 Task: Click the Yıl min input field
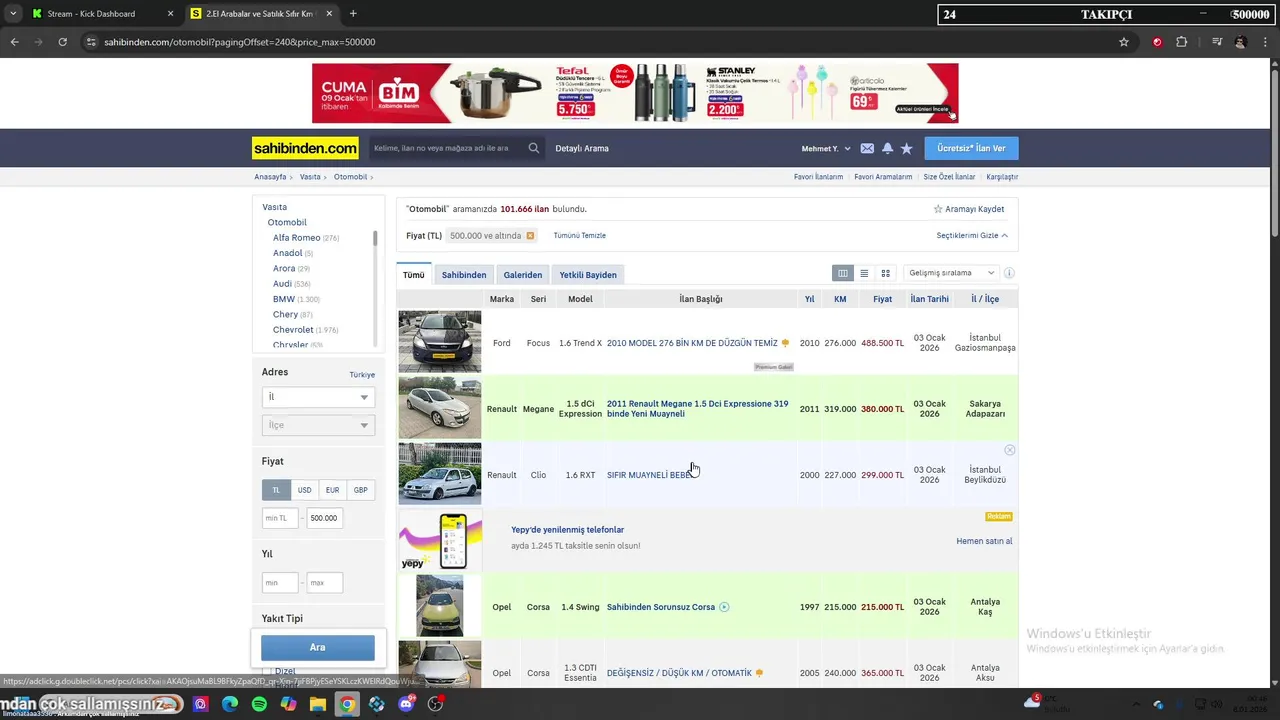pos(280,582)
